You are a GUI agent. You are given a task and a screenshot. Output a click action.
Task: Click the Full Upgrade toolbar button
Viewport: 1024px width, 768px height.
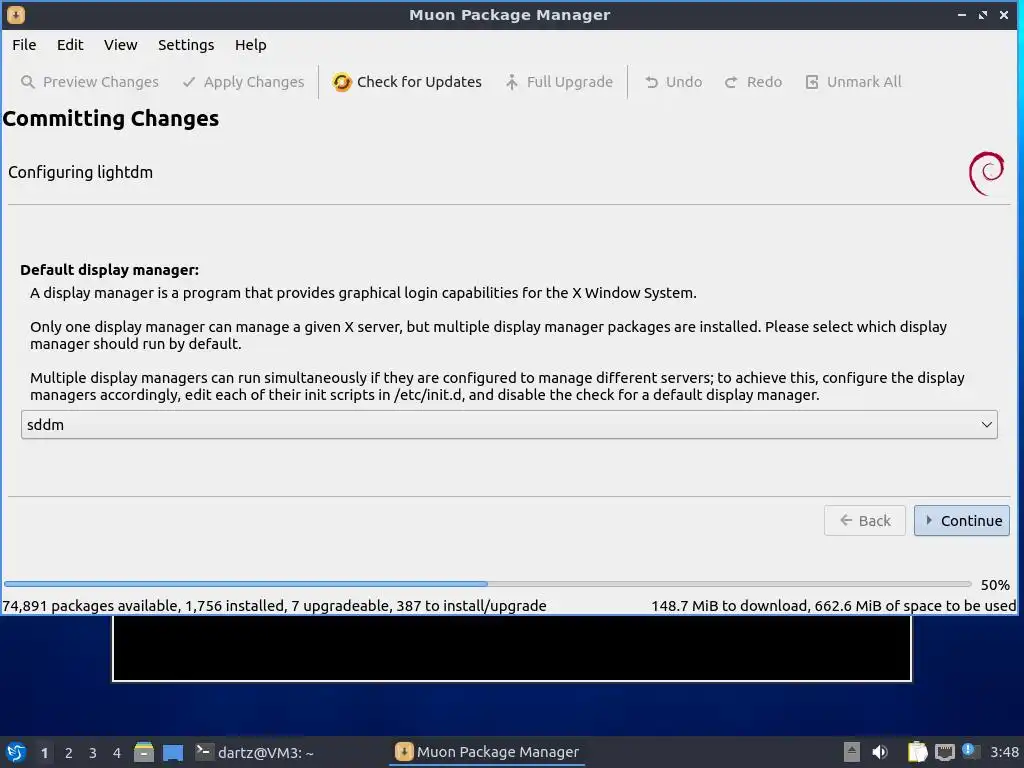(x=559, y=82)
